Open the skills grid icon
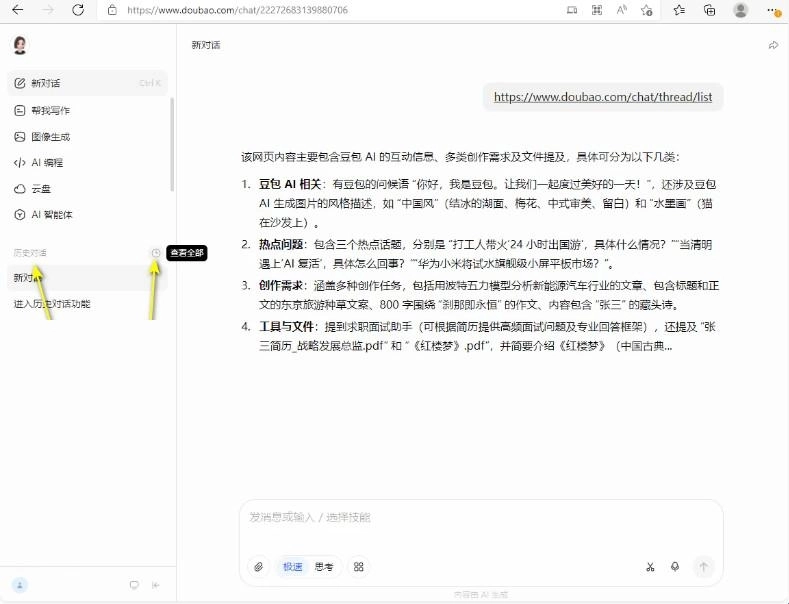Image resolution: width=789 pixels, height=604 pixels. 359,567
